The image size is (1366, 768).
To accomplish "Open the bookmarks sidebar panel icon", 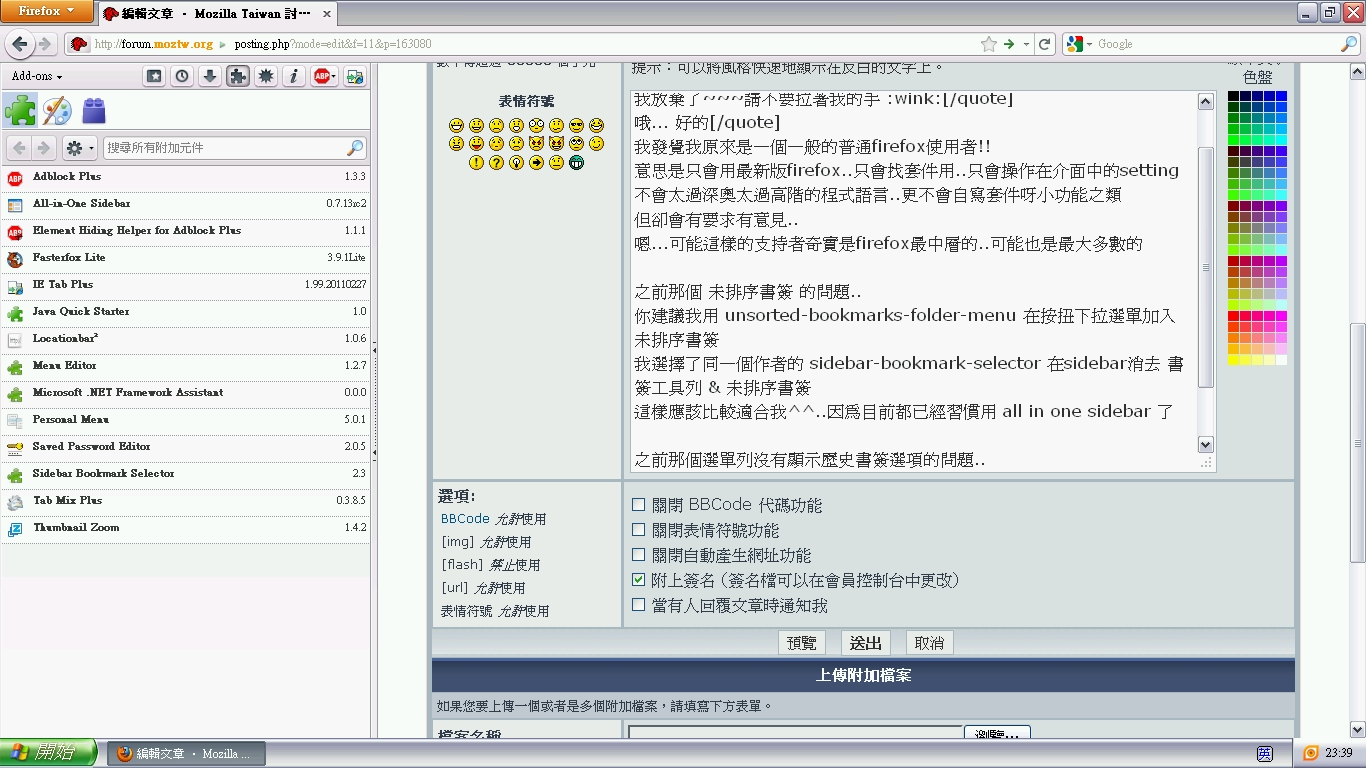I will pyautogui.click(x=154, y=76).
